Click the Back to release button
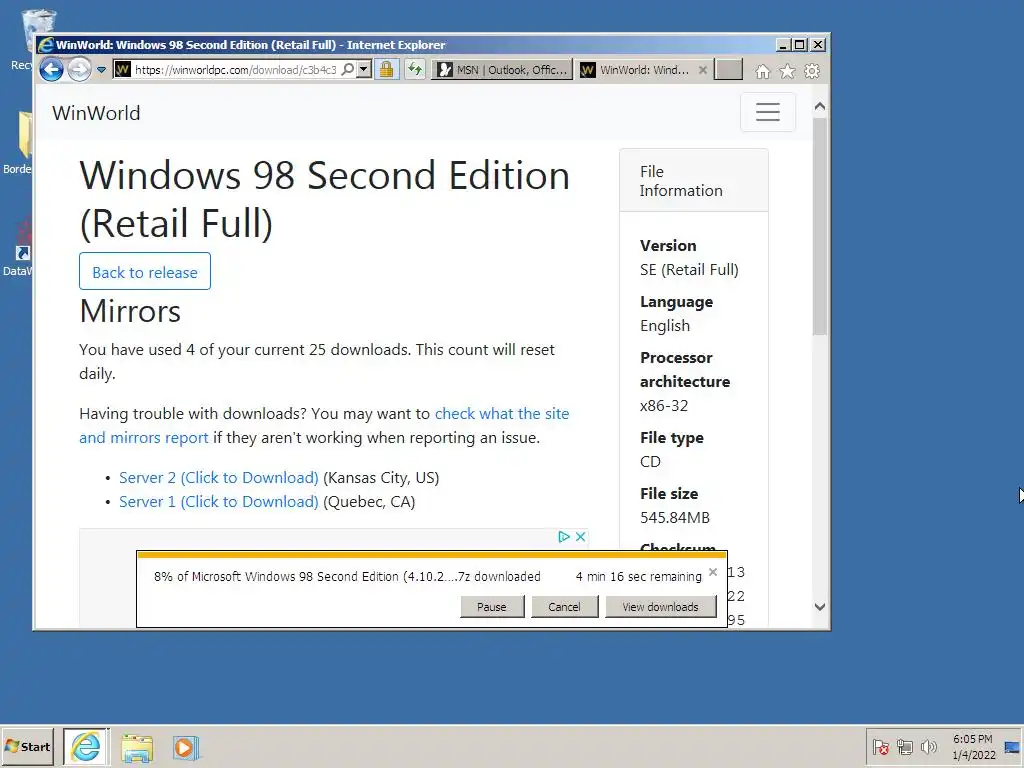Viewport: 1024px width, 768px height. tap(145, 271)
